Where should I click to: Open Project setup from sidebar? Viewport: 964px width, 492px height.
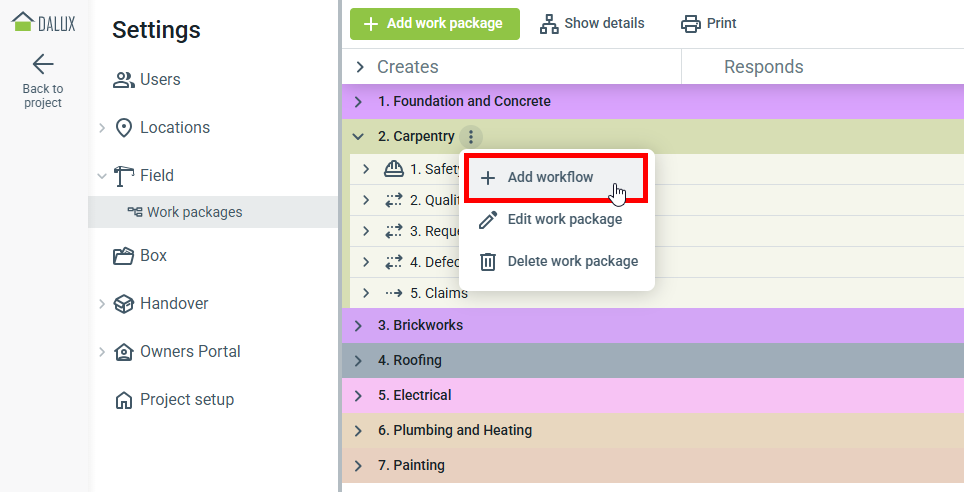186,400
